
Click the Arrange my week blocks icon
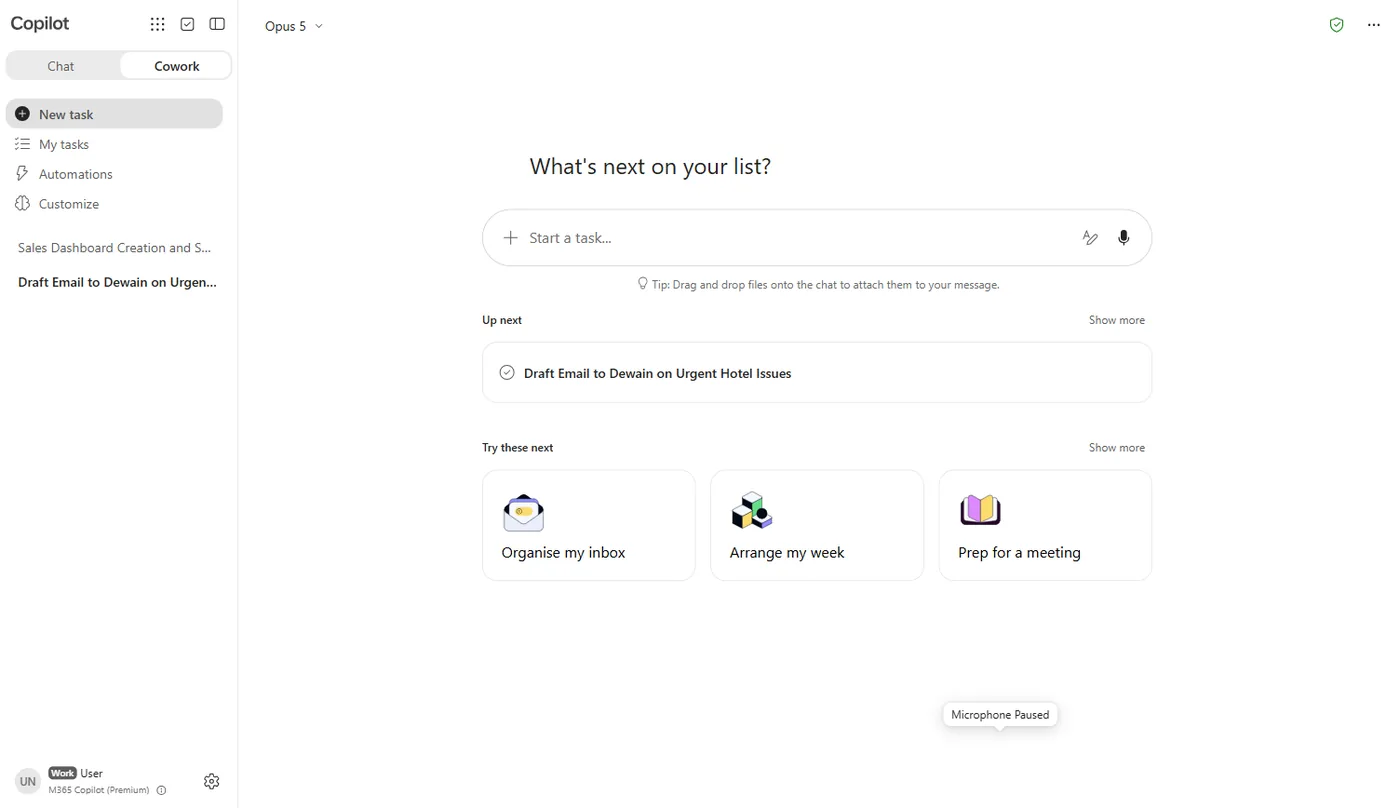click(751, 511)
